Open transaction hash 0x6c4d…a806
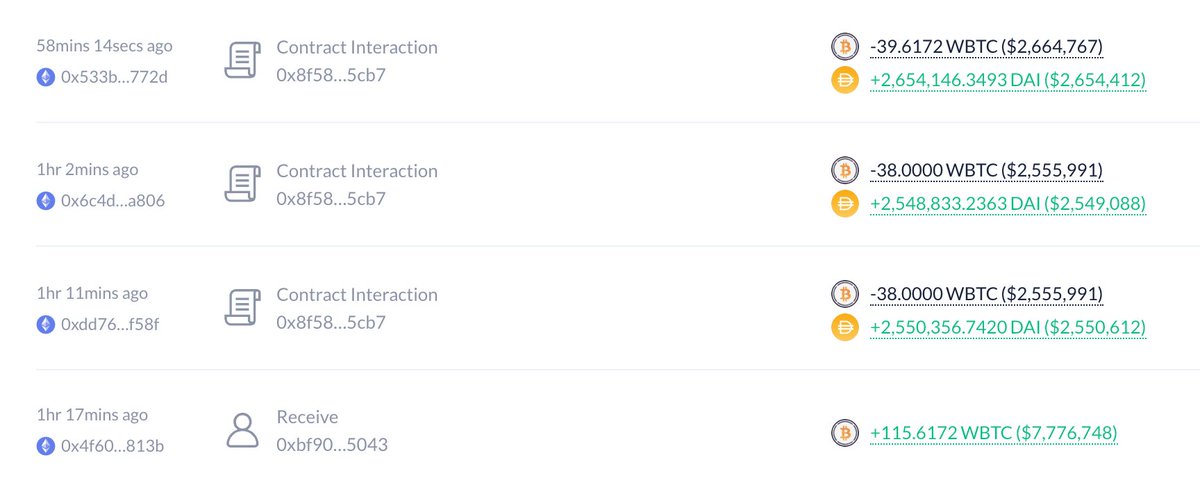The width and height of the screenshot is (1200, 492). [x=113, y=201]
